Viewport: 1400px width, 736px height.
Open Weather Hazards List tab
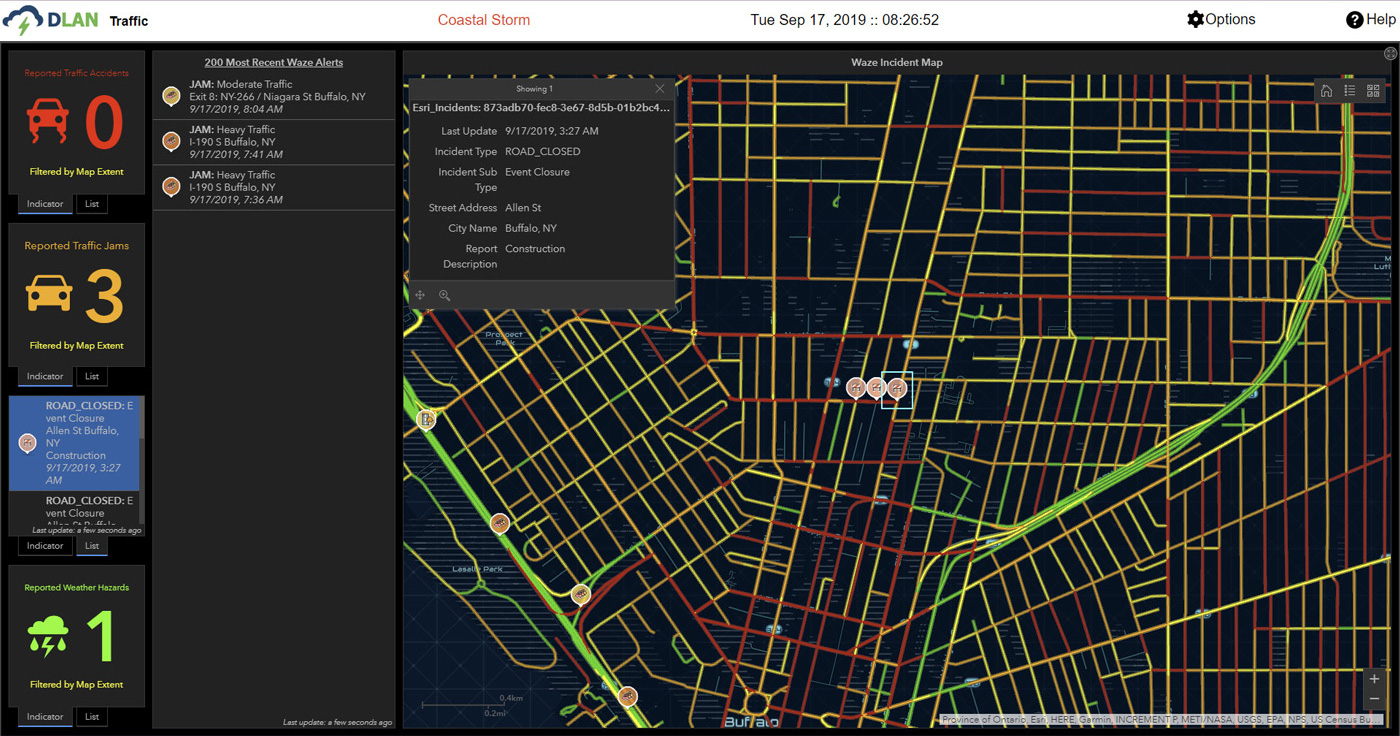[92, 717]
